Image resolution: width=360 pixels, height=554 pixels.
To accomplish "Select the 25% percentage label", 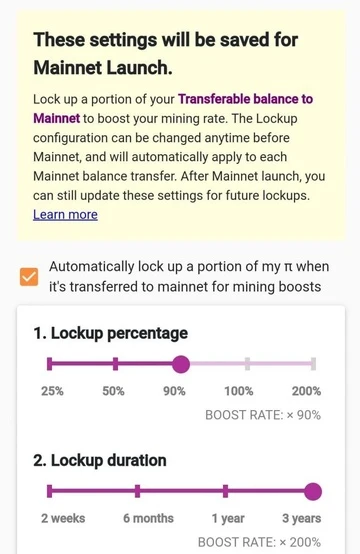I will (x=52, y=391).
